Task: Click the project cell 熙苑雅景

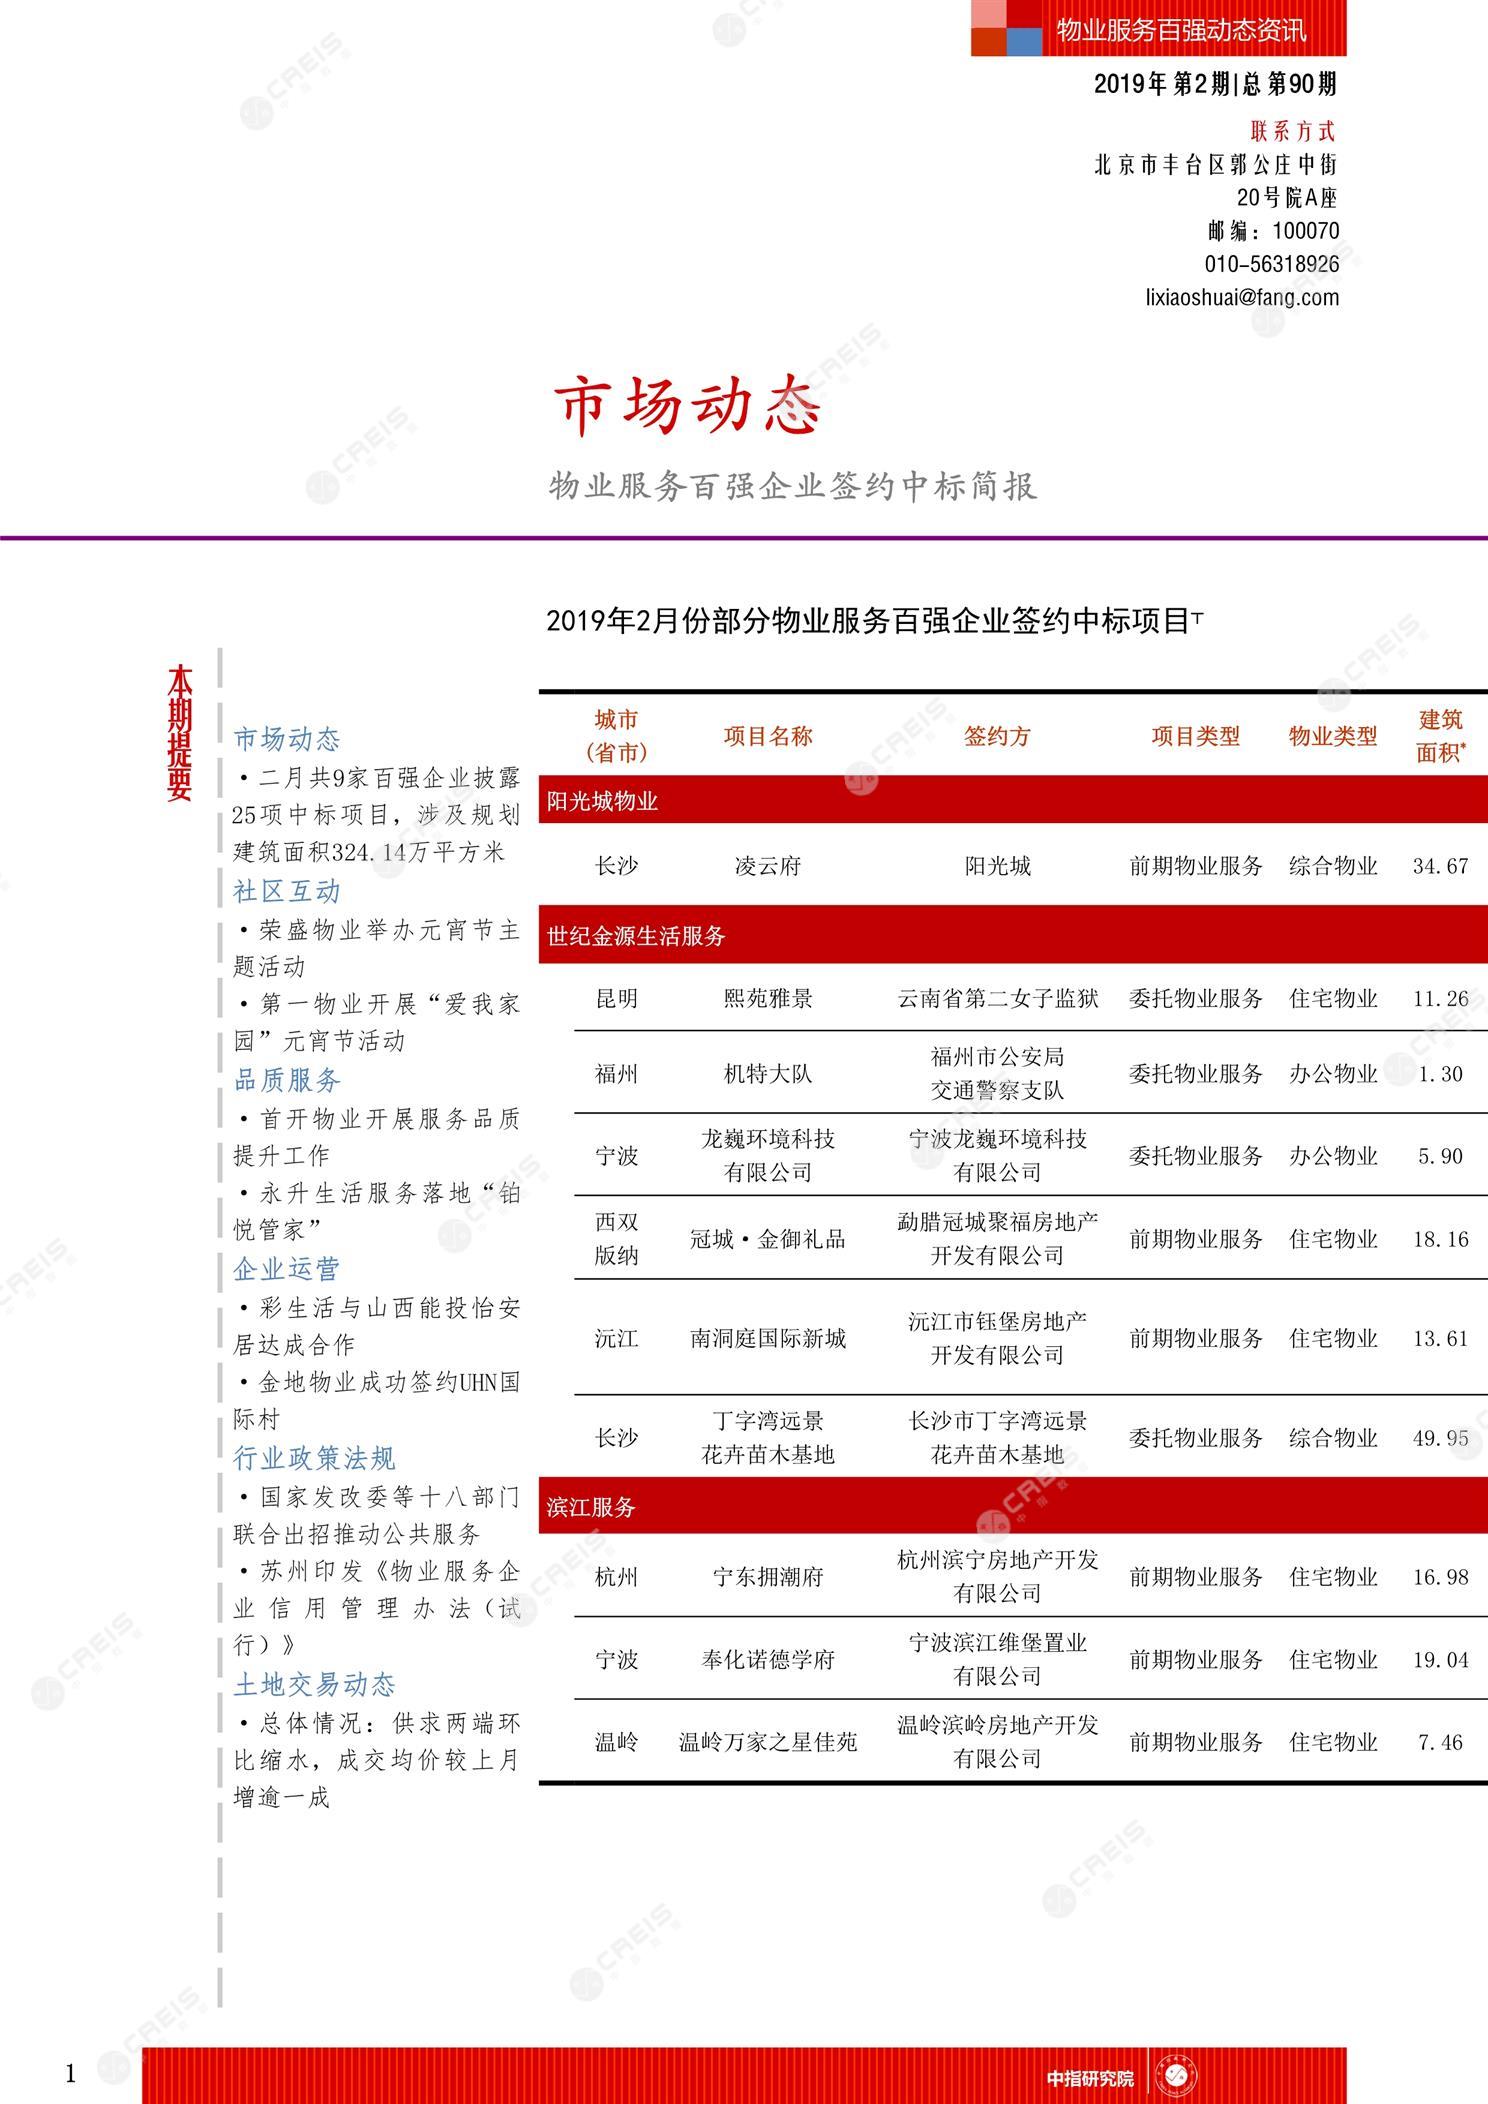Action: pyautogui.click(x=768, y=998)
